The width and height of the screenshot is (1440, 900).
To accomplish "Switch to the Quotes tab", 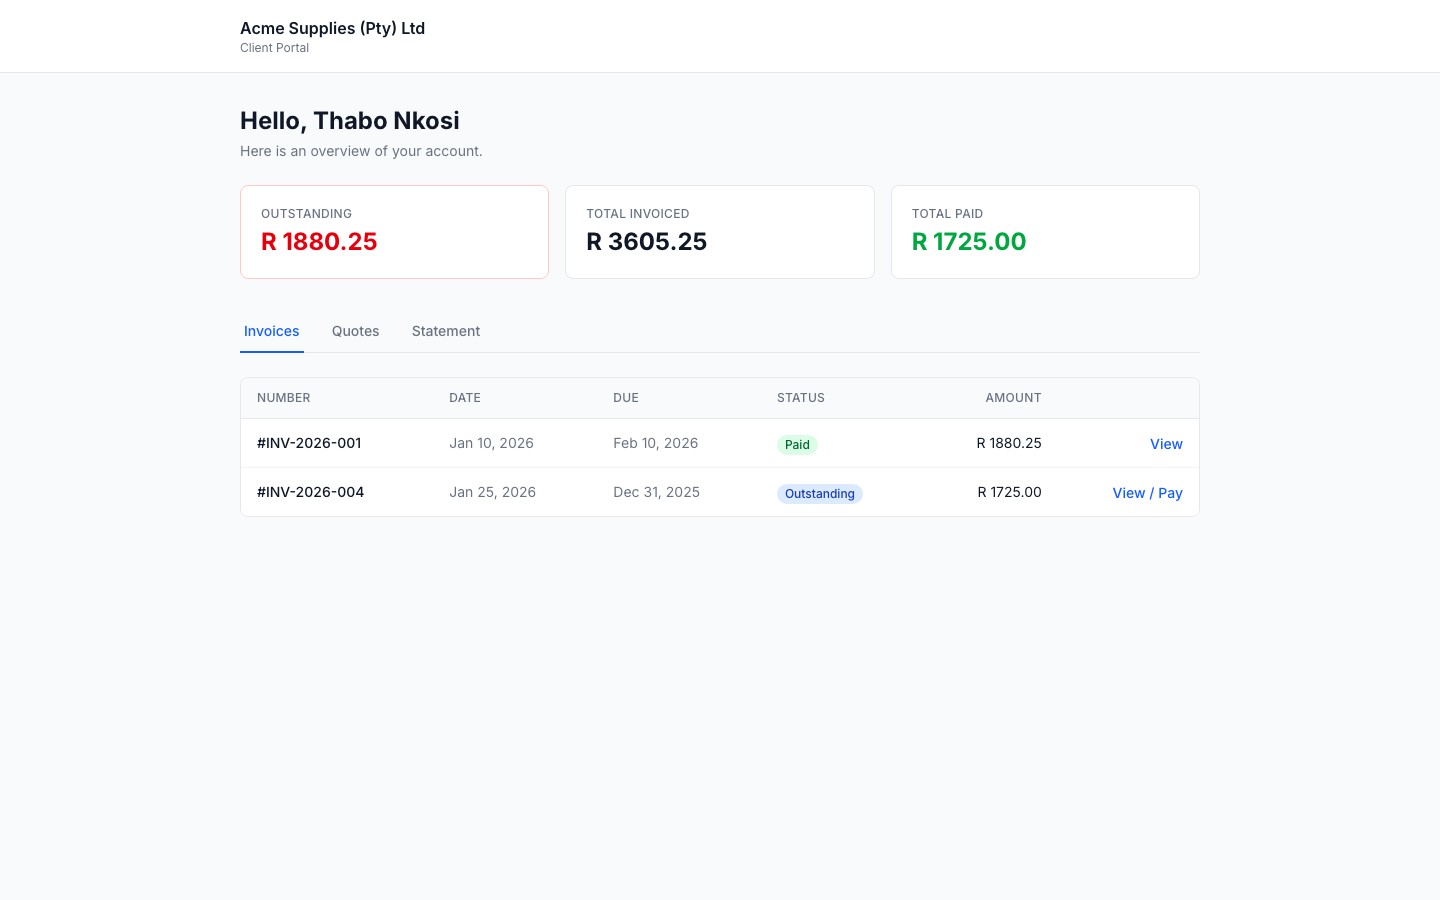I will [x=355, y=331].
